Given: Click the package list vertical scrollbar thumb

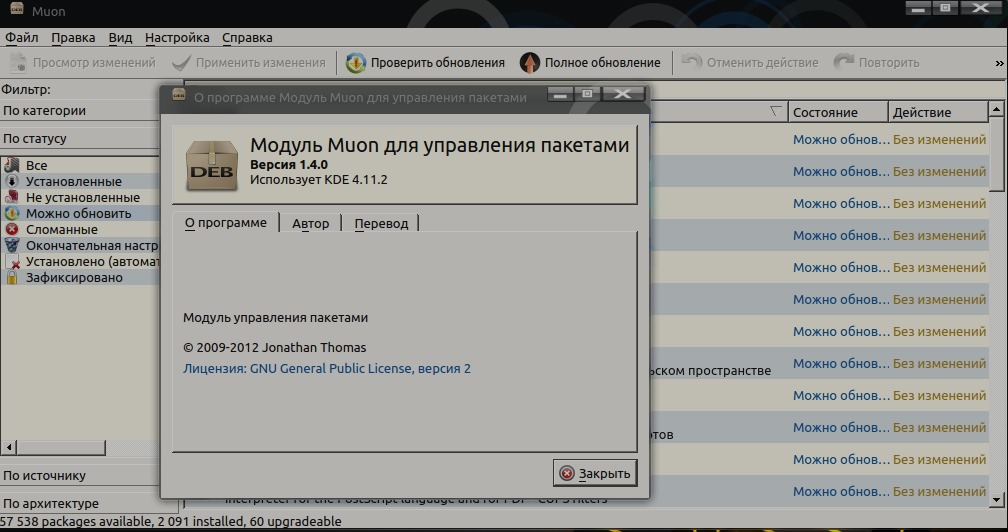Looking at the screenshot, I should [997, 154].
